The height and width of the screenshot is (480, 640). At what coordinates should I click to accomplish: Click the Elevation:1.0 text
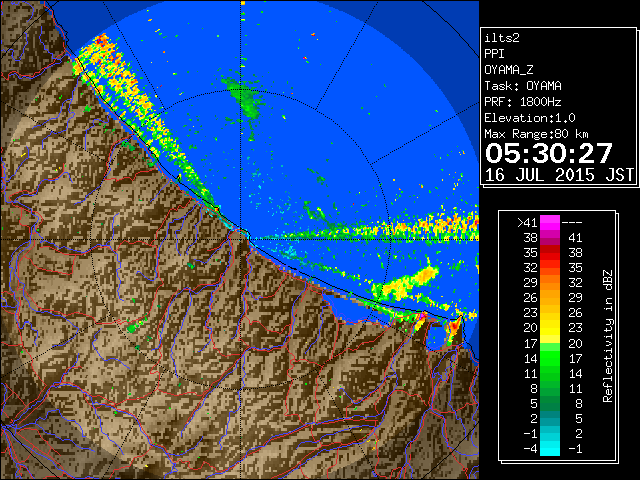[x=530, y=118]
